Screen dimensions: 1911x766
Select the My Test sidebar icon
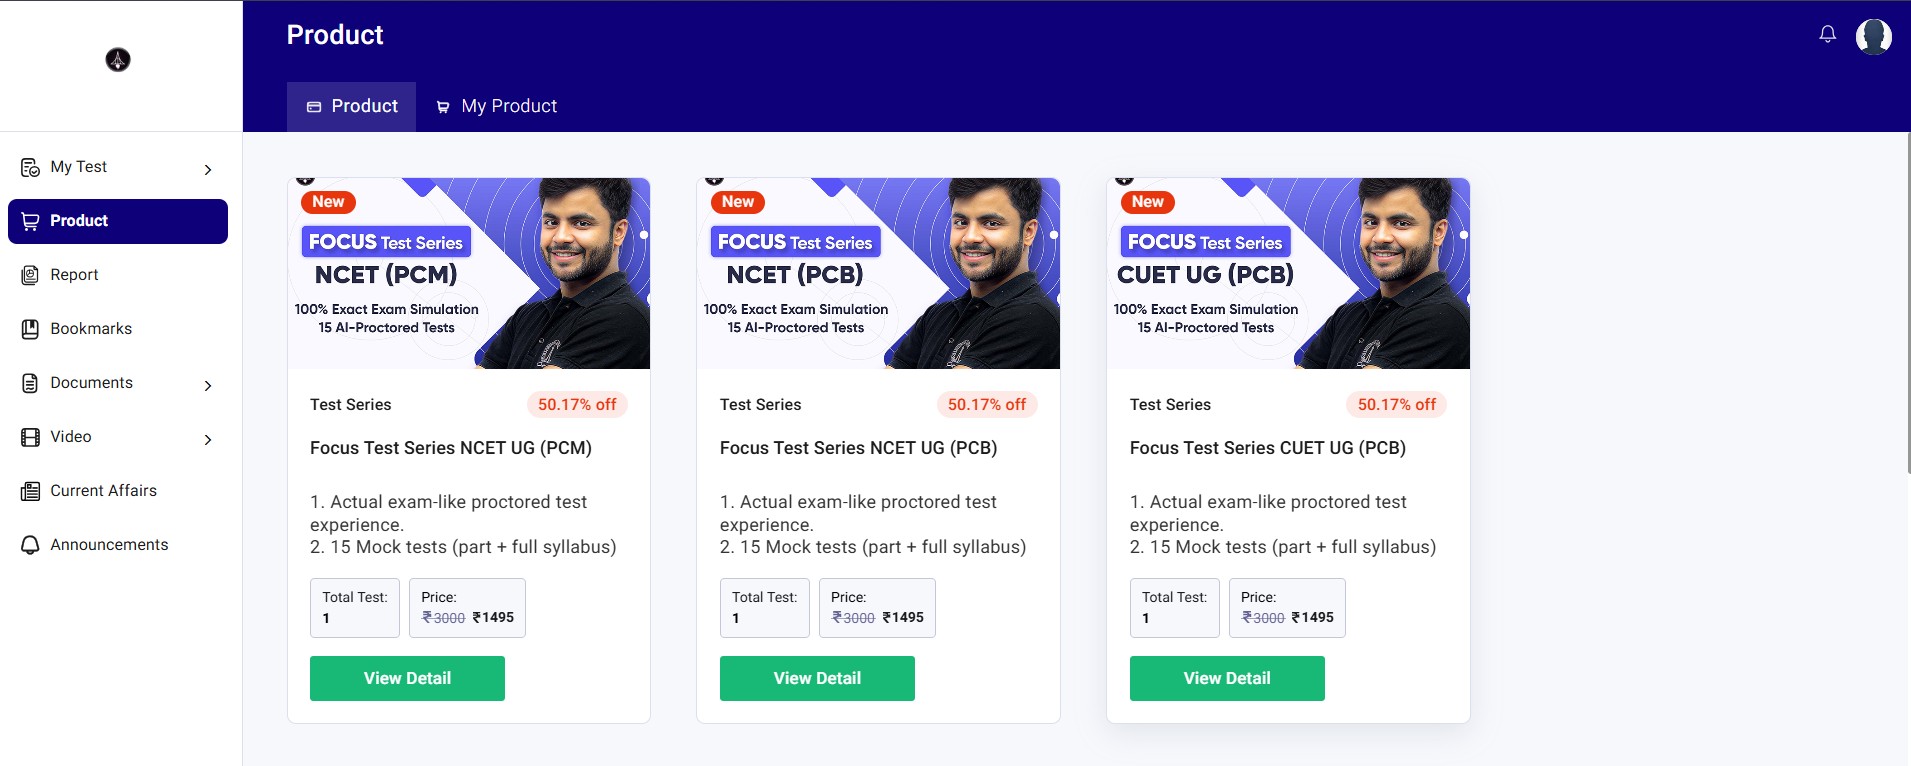pos(29,167)
